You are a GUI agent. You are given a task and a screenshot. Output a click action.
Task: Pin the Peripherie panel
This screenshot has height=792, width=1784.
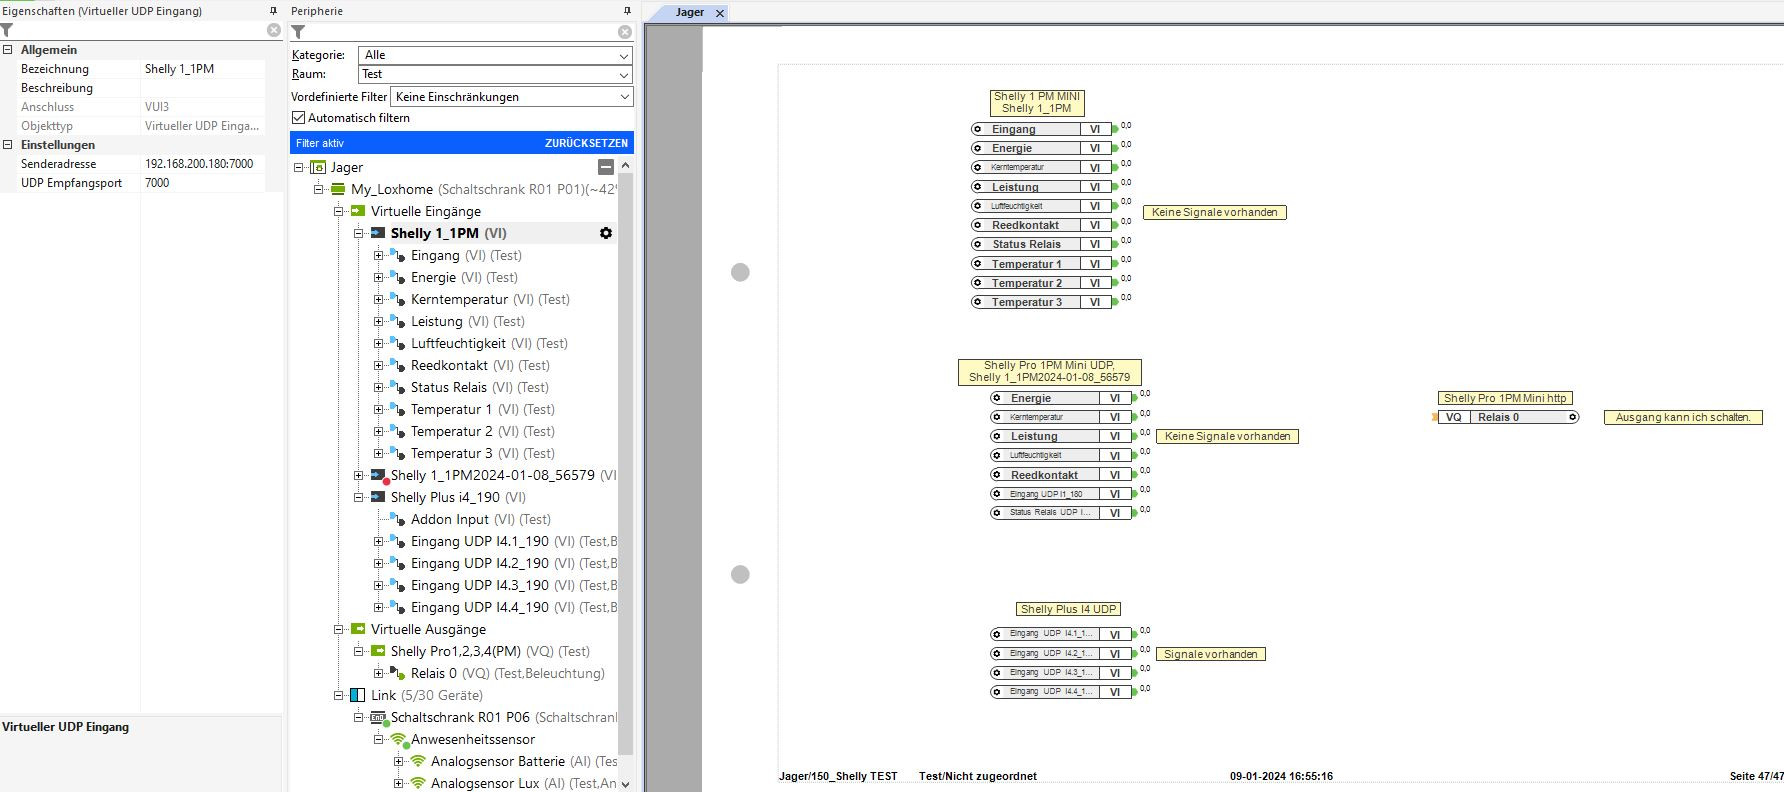[627, 11]
